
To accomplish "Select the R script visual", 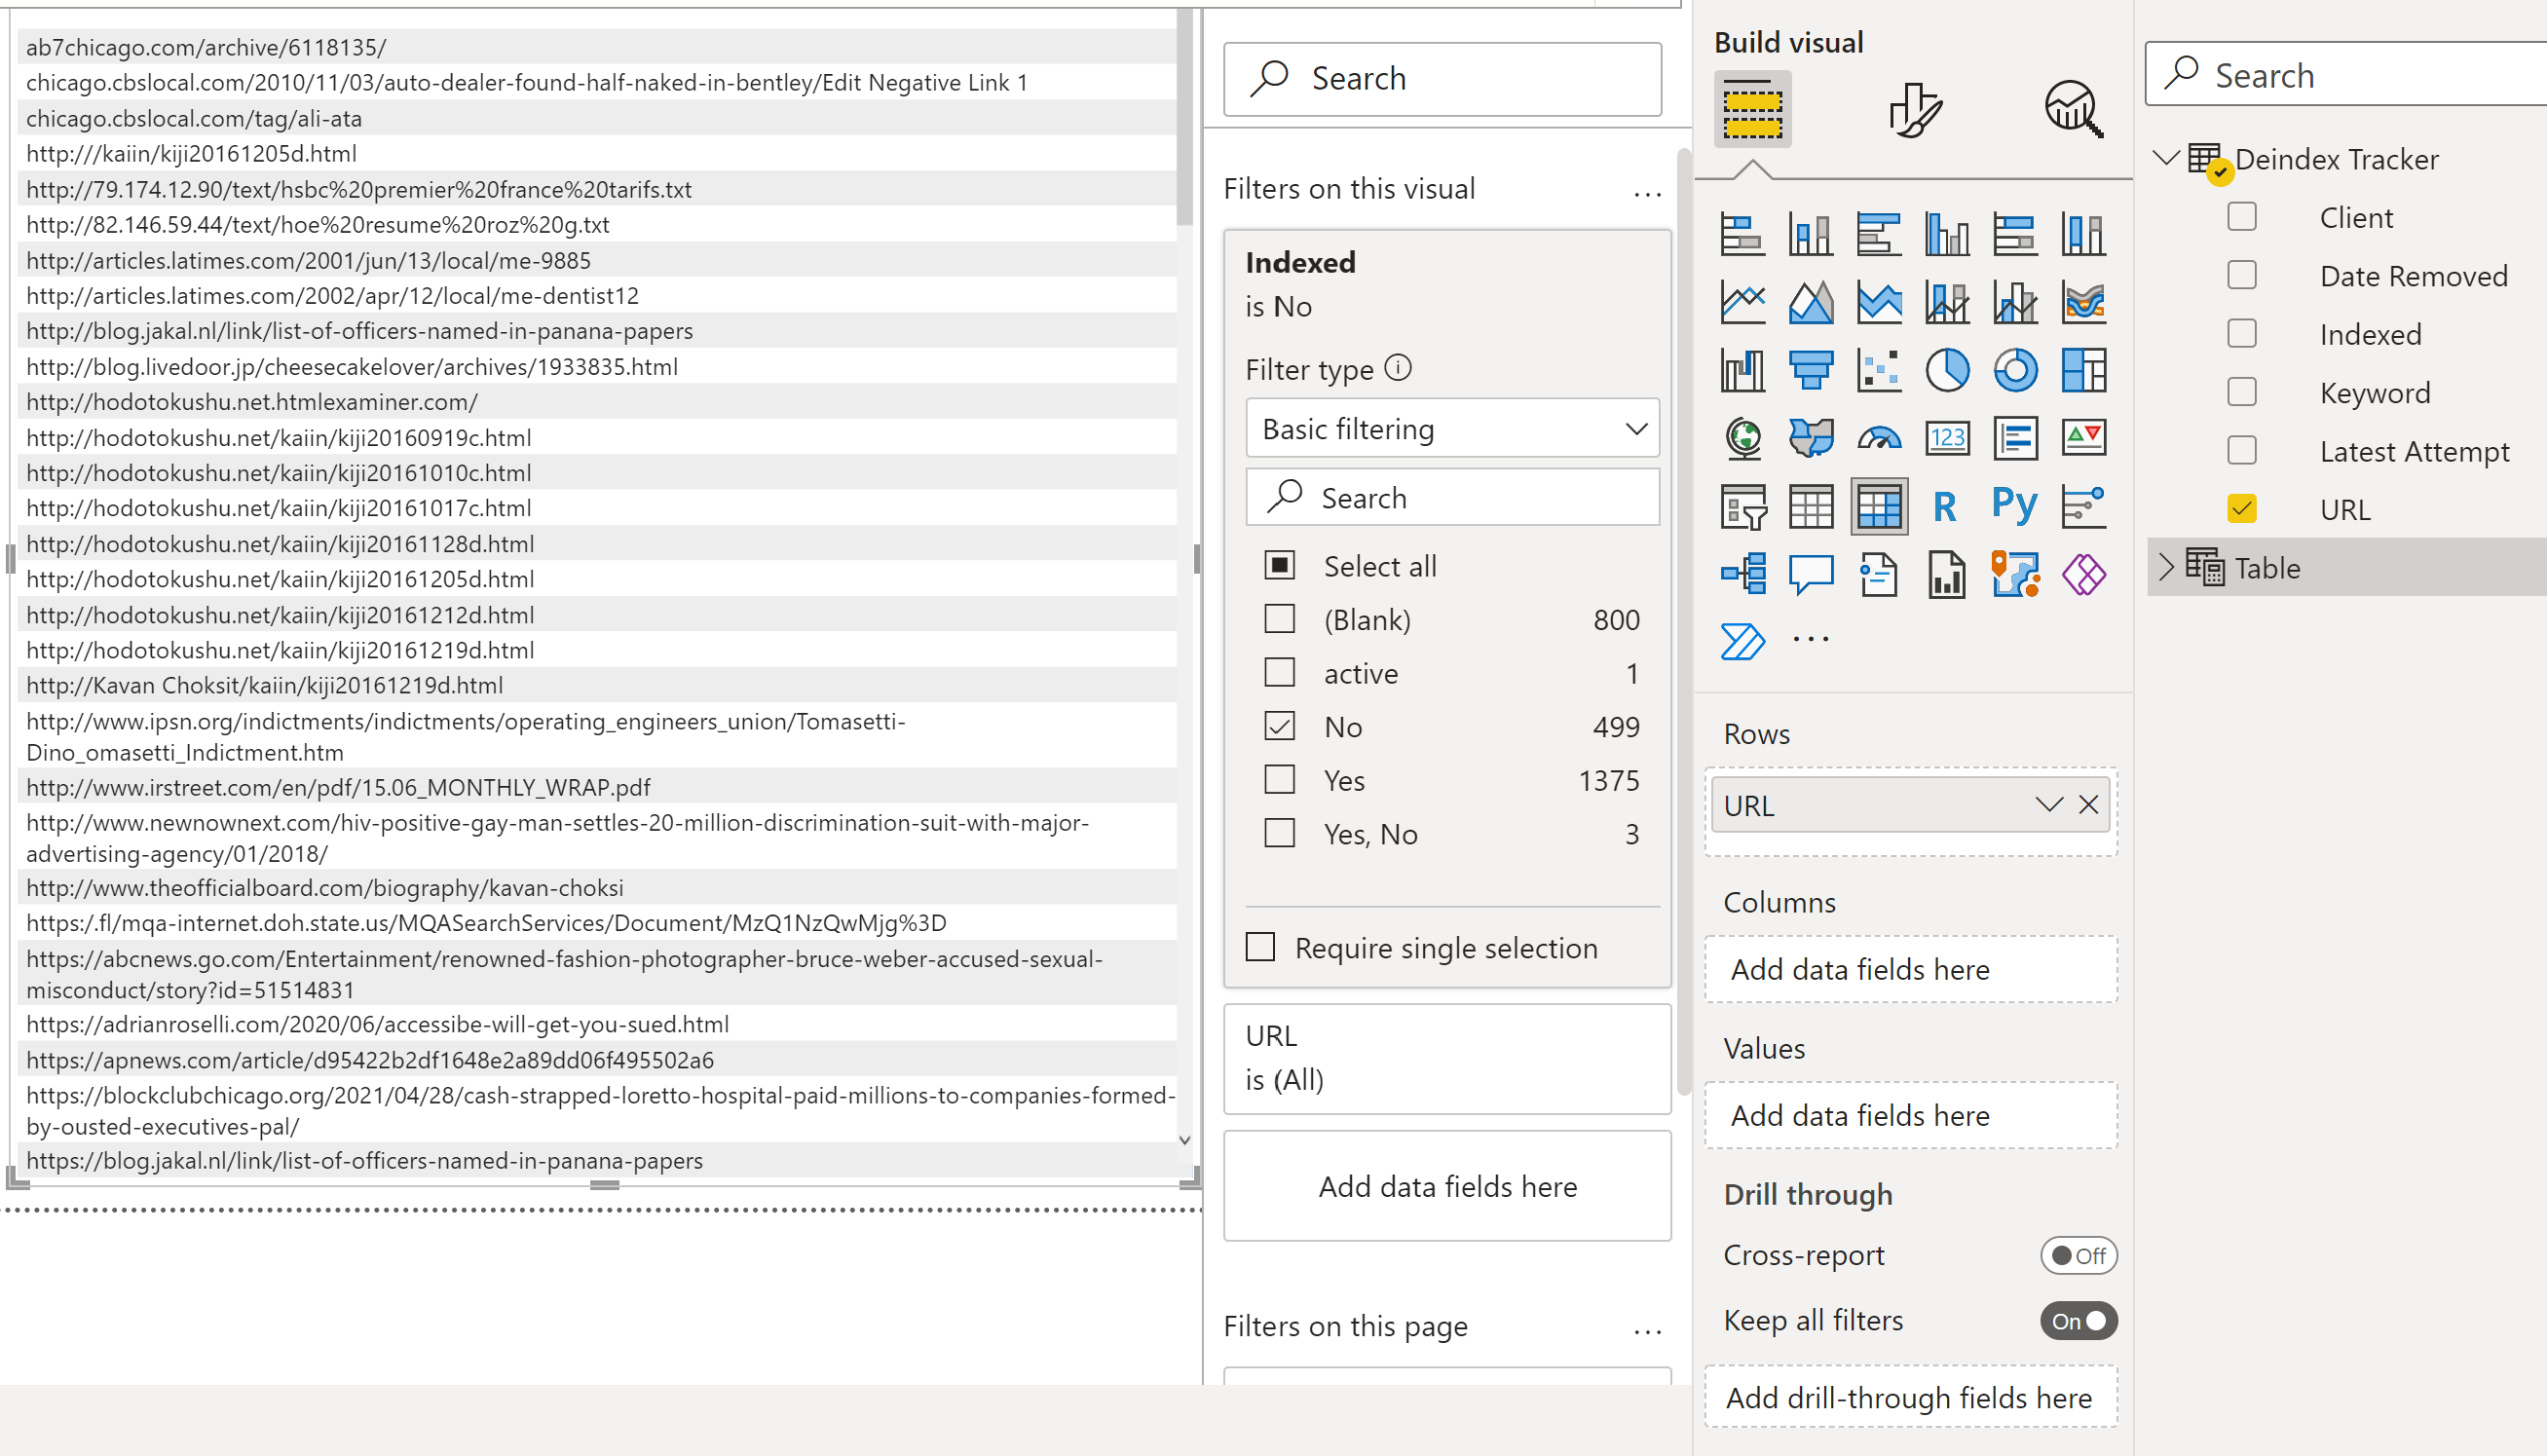I will click(1945, 507).
